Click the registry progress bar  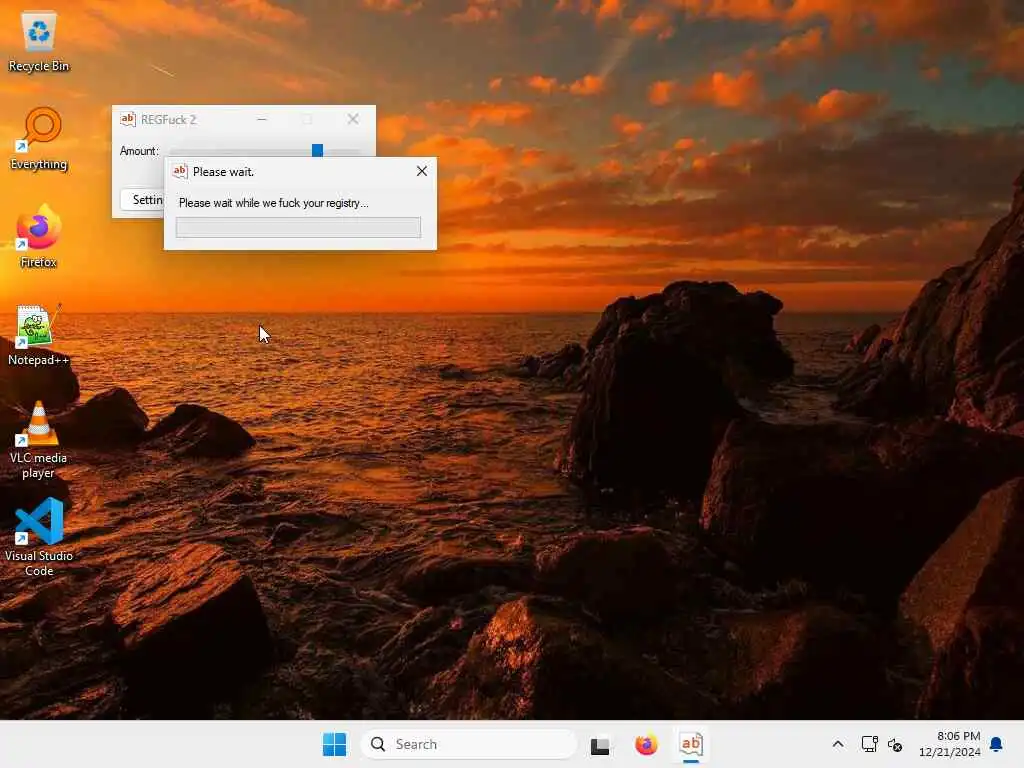click(x=298, y=227)
